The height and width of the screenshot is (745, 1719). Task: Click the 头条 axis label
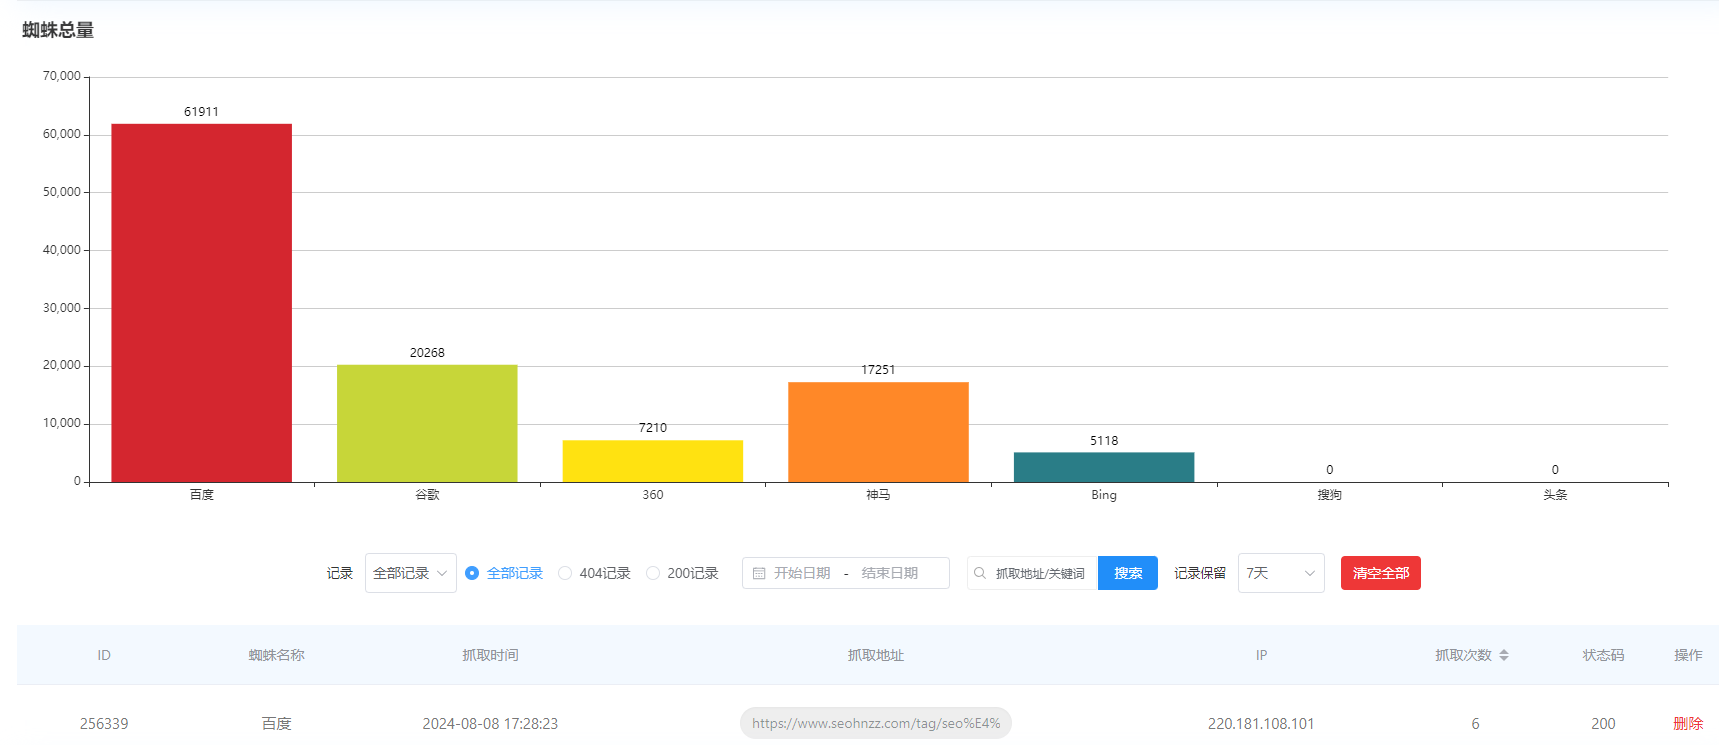[x=1555, y=495]
